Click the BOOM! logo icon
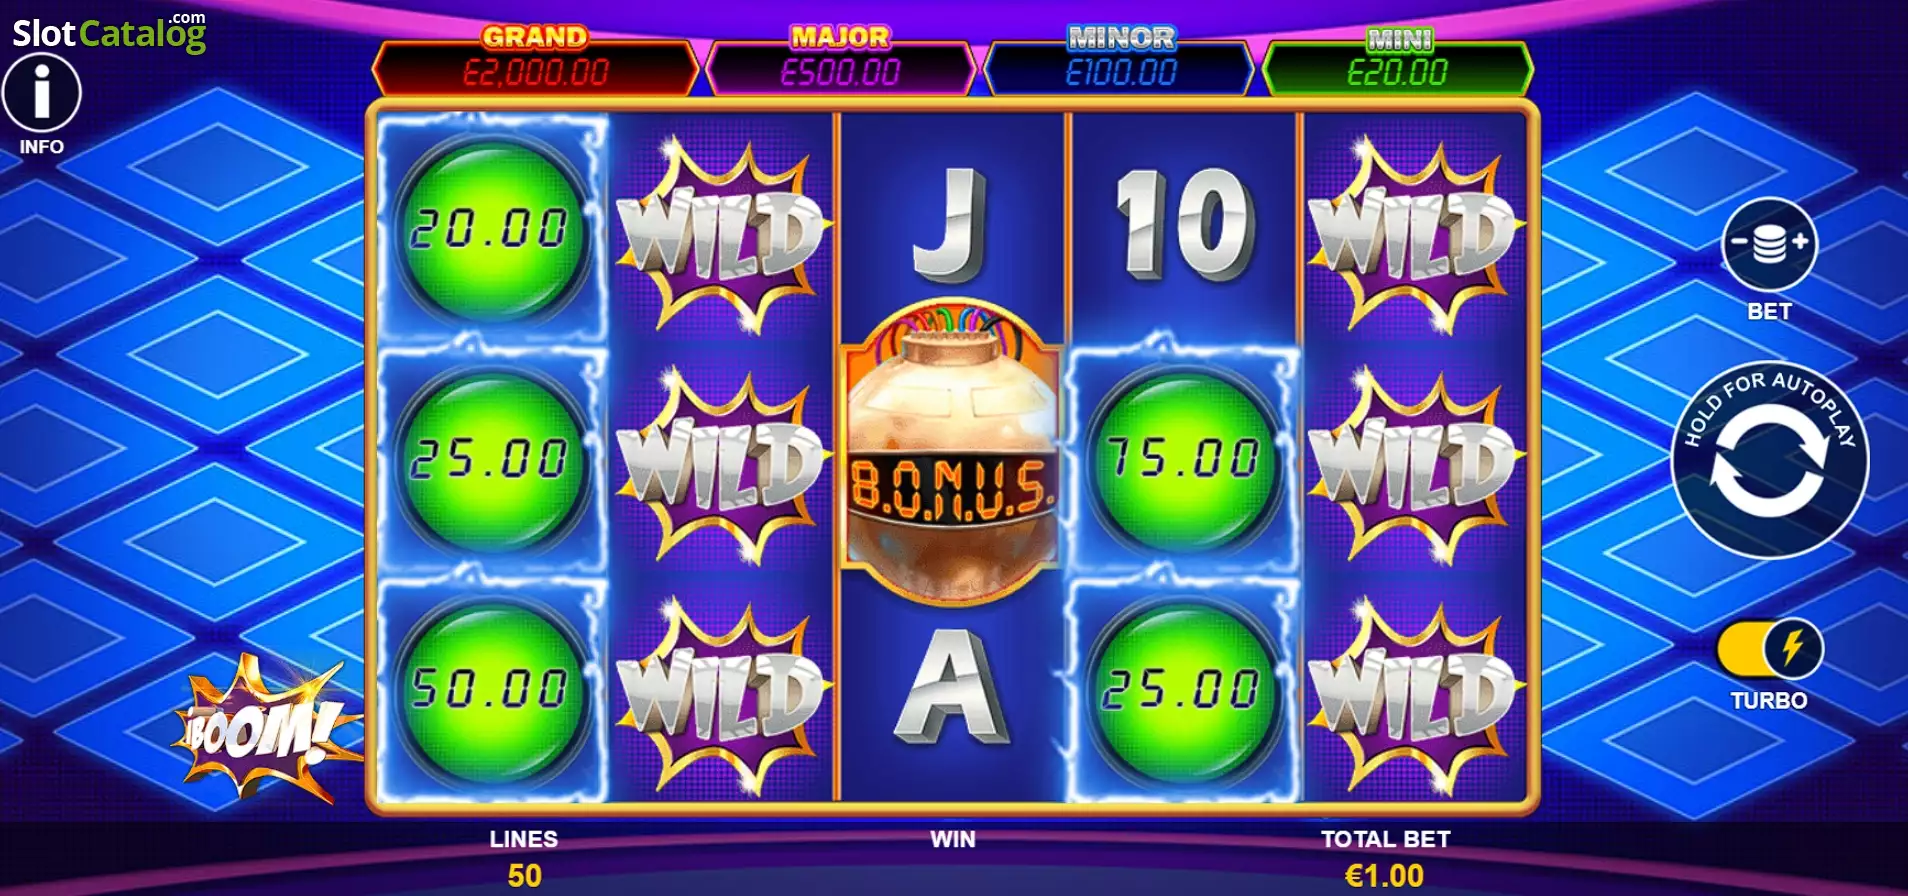The image size is (1908, 896). 264,730
